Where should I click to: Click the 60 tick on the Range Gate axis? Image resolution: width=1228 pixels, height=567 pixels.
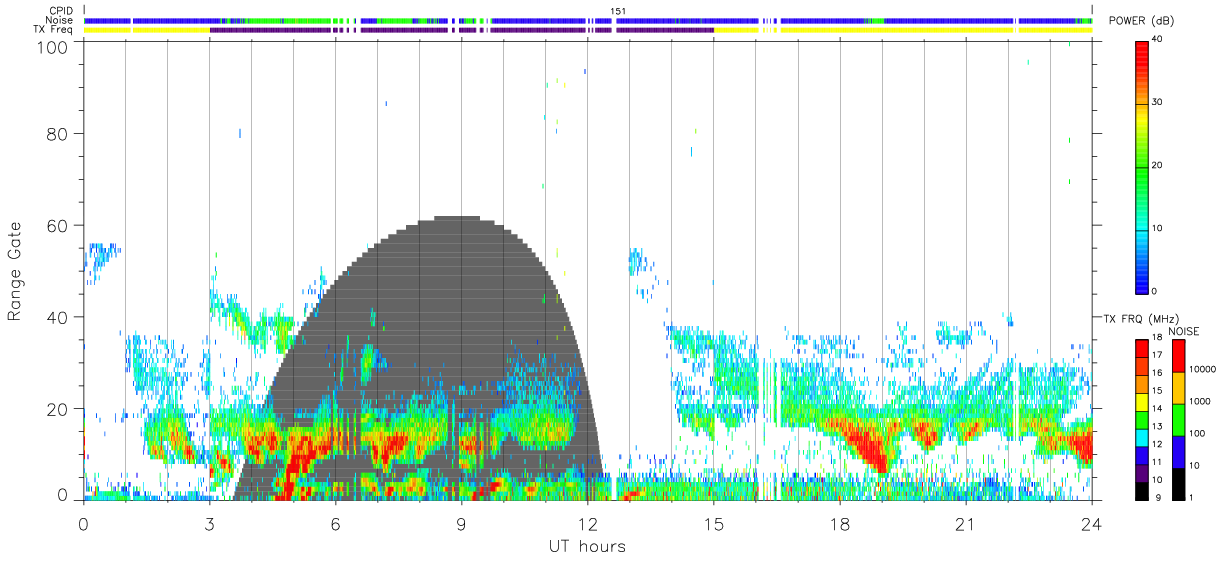57,225
